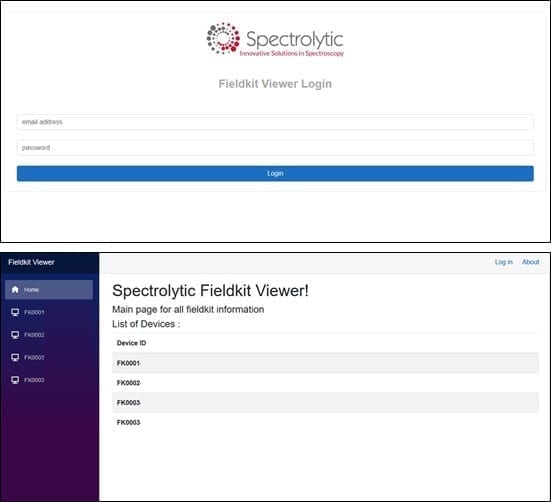551x502 pixels.
Task: Click the Device ID column header
Action: [131, 343]
